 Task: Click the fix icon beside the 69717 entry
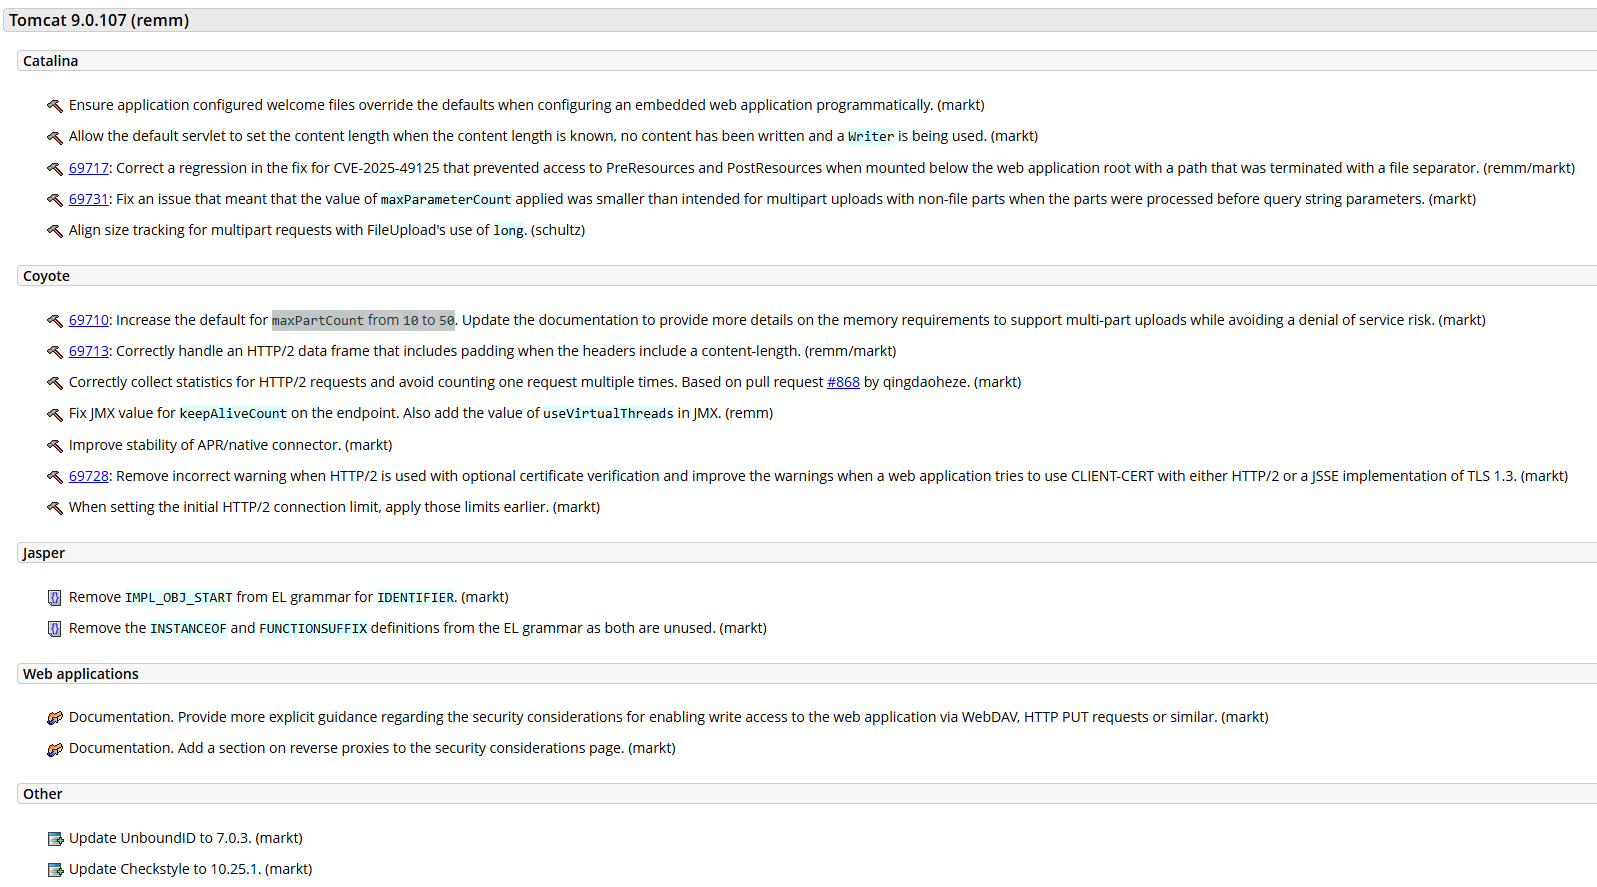(55, 169)
